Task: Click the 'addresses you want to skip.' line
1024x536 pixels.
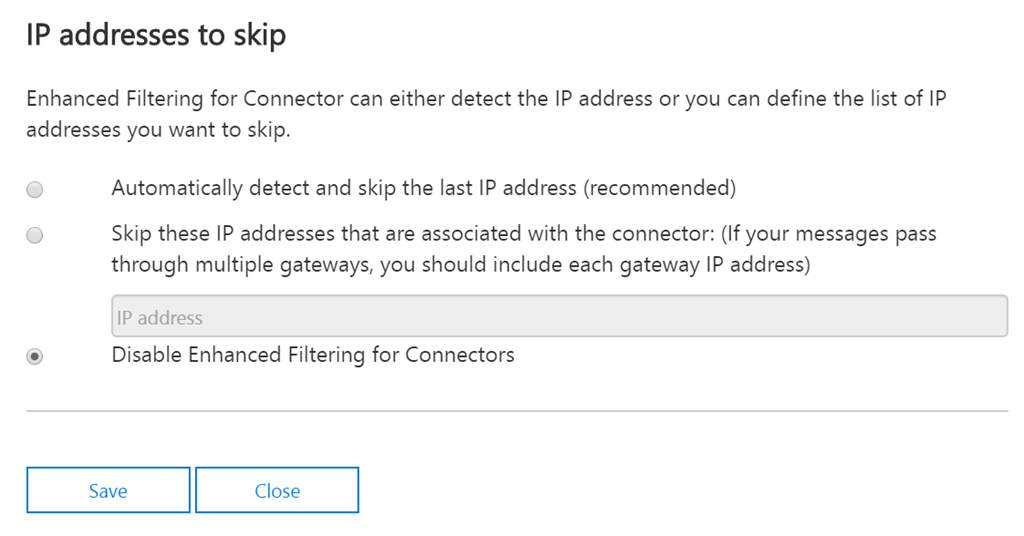Action: (158, 130)
